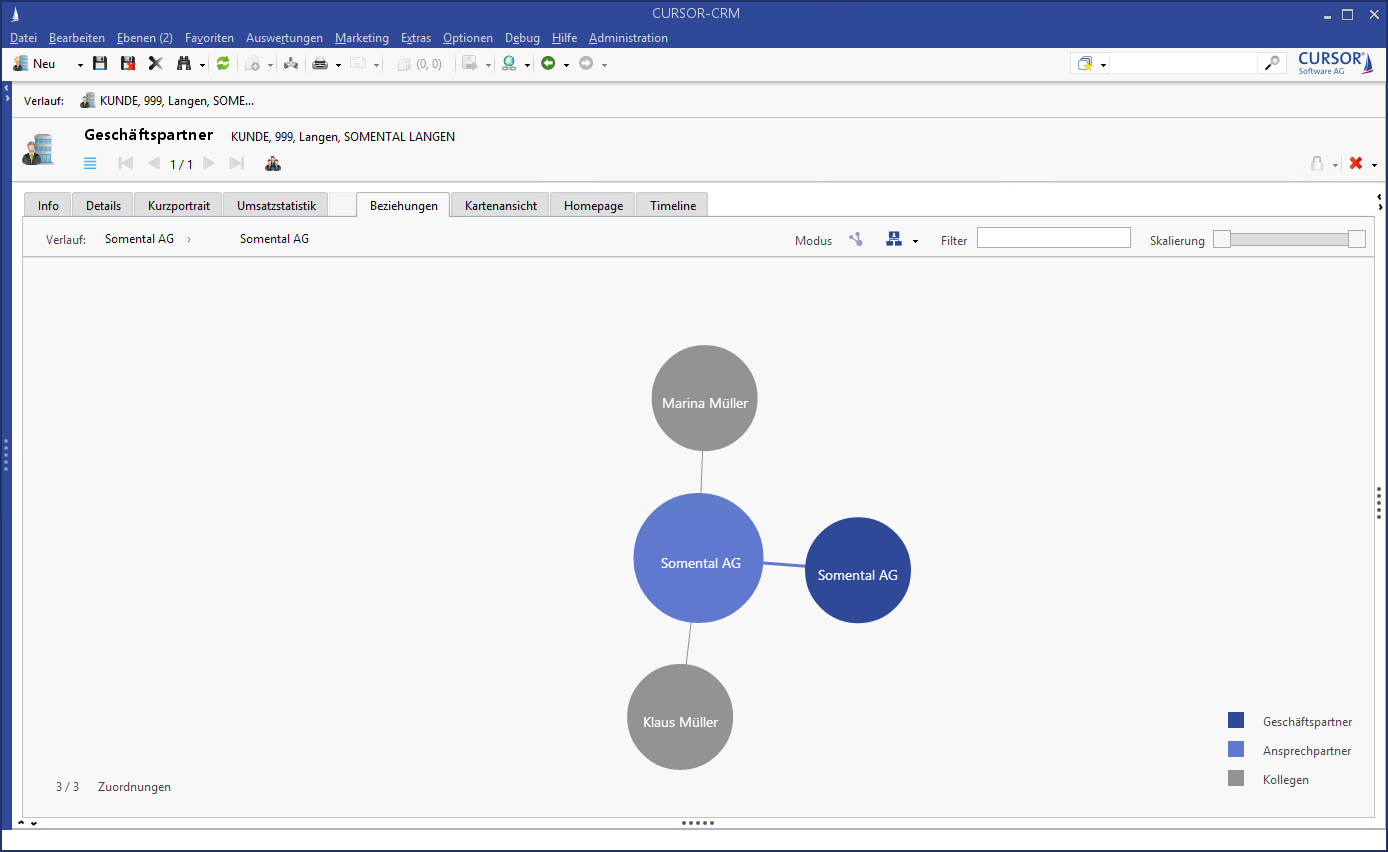The height and width of the screenshot is (852, 1388).
Task: Open the dropdown beside the red X
Action: tap(1375, 165)
